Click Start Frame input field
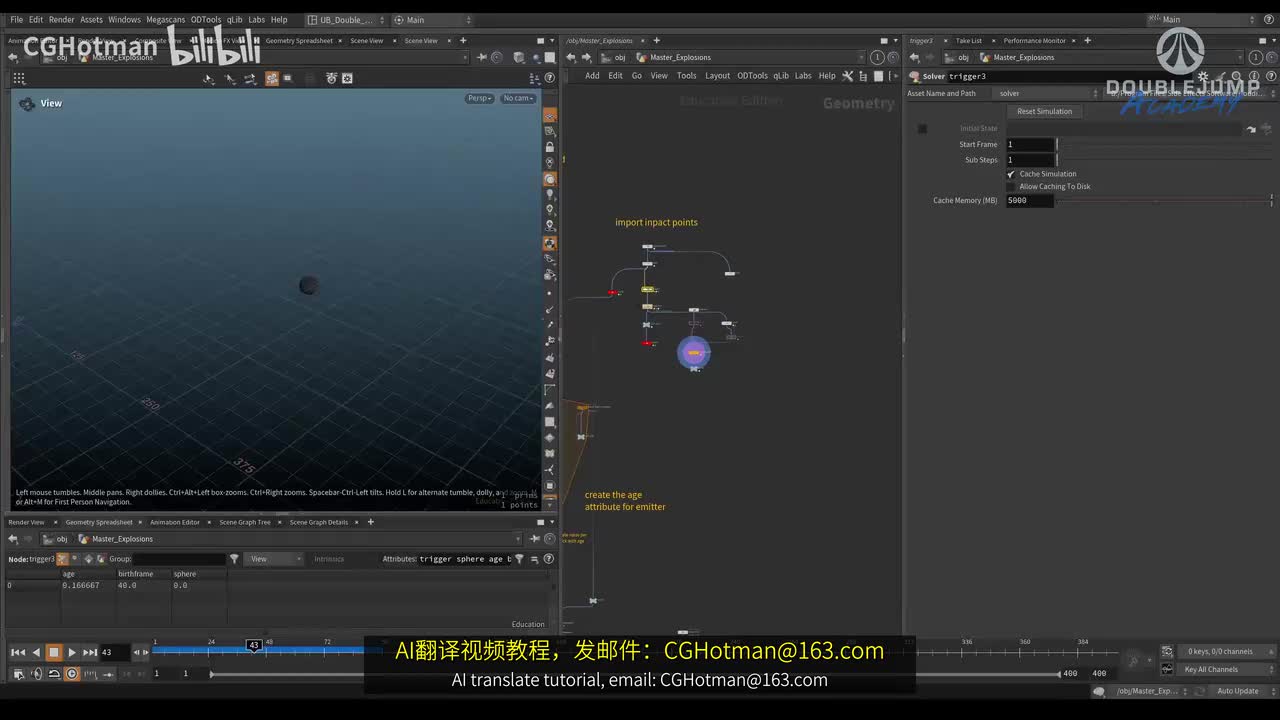Viewport: 1280px width, 720px height. point(1030,145)
